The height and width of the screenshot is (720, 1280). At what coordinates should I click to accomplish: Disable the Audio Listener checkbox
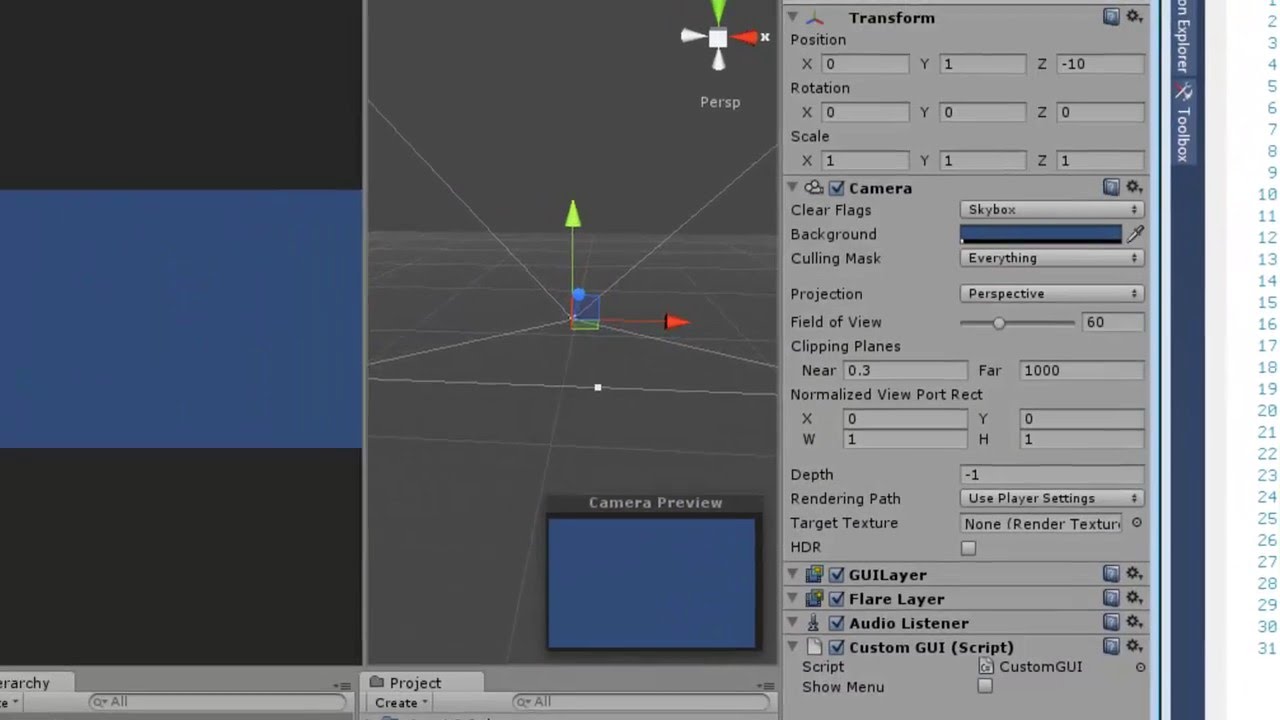(837, 623)
